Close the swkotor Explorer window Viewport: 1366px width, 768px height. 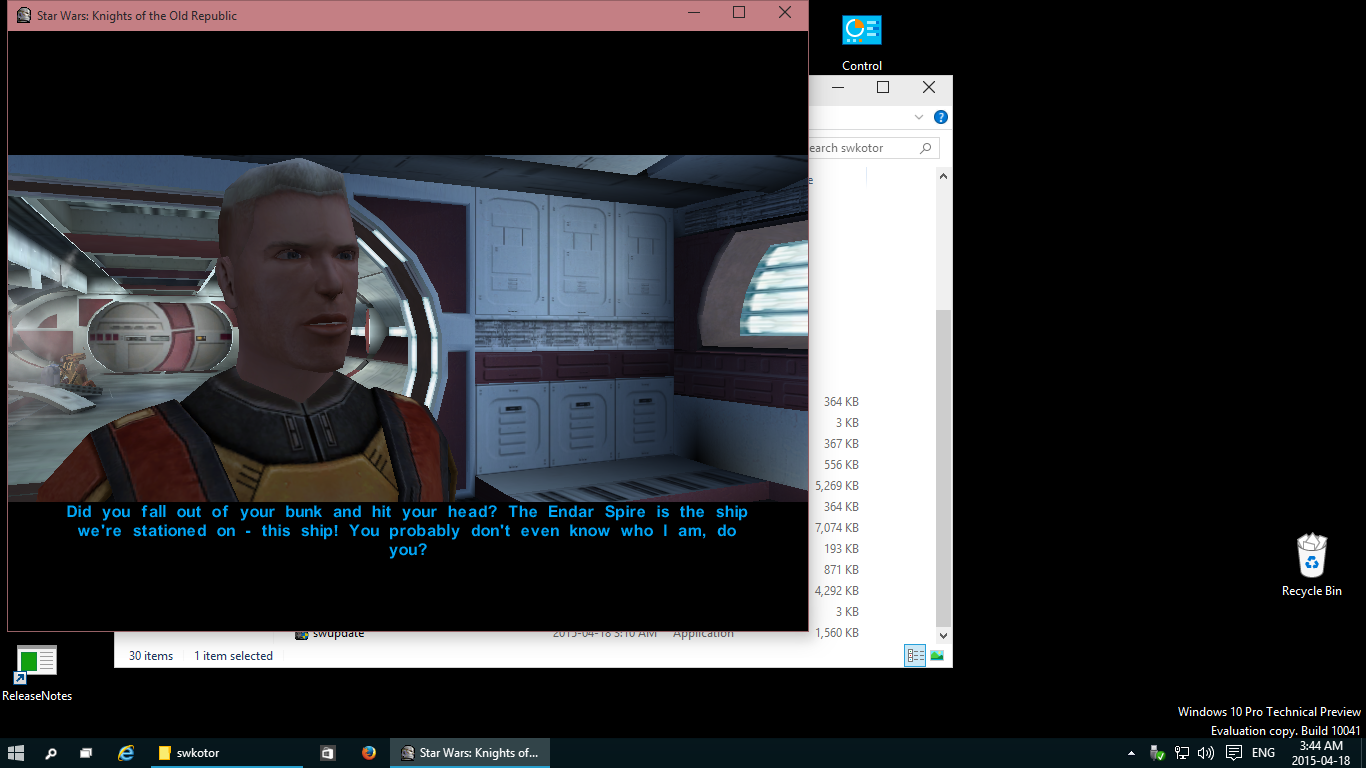[929, 88]
